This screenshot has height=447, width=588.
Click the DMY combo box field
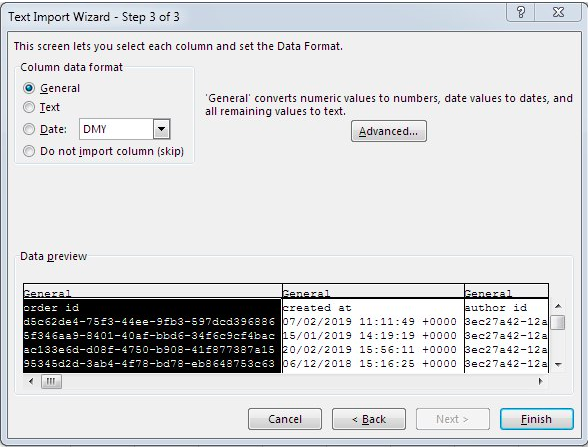(x=124, y=129)
